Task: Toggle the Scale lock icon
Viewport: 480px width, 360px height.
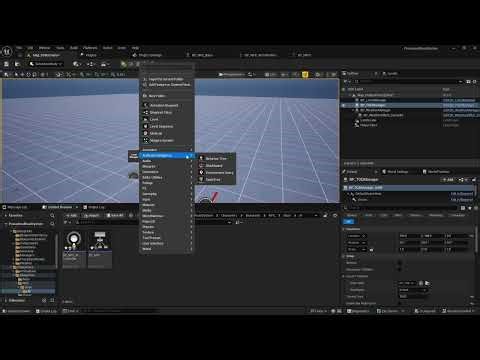Action: (x=371, y=249)
